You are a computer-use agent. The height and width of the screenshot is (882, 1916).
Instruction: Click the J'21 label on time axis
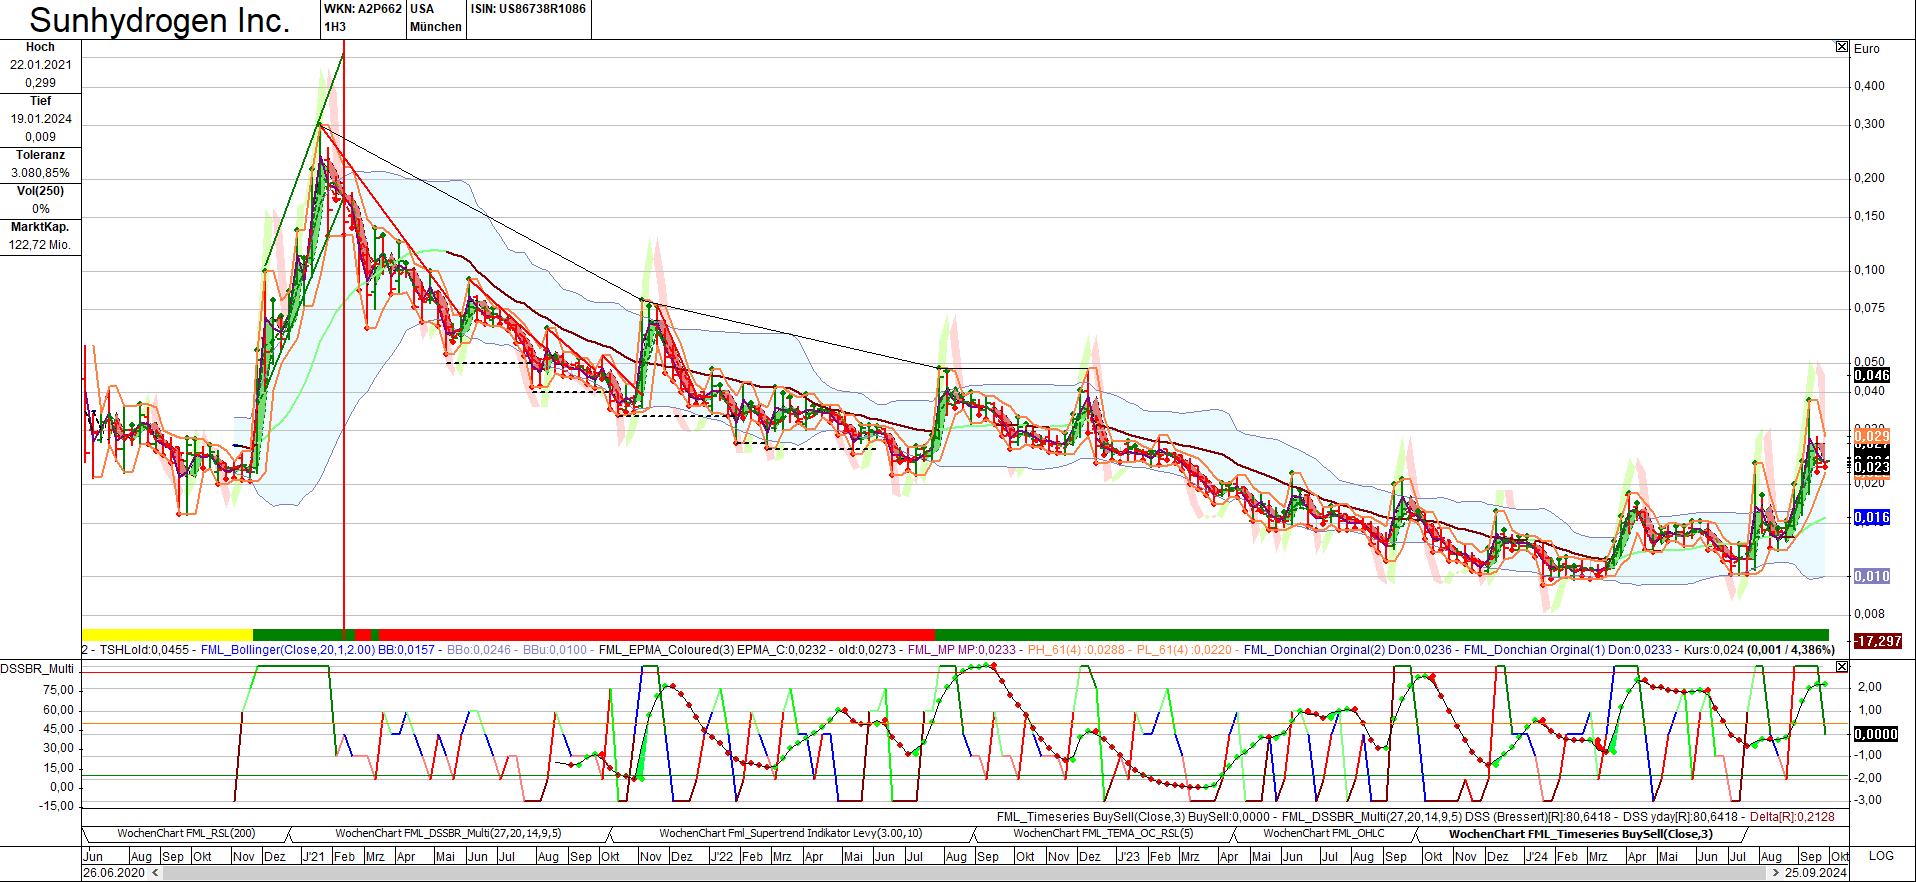313,856
